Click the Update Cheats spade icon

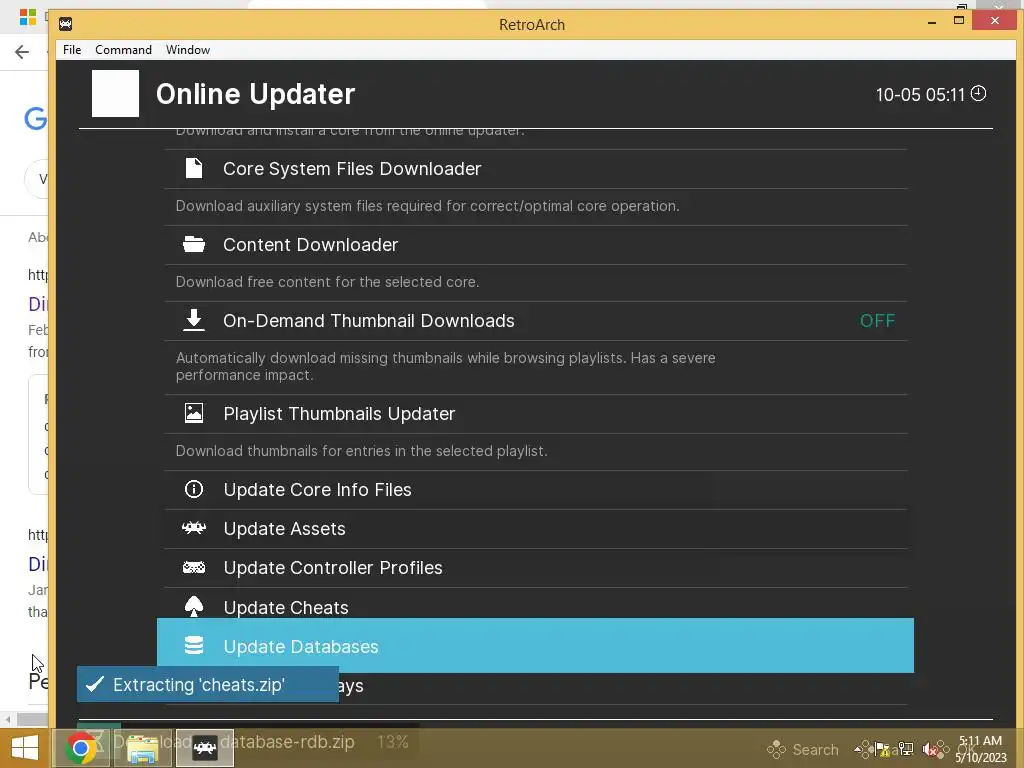[x=194, y=607]
